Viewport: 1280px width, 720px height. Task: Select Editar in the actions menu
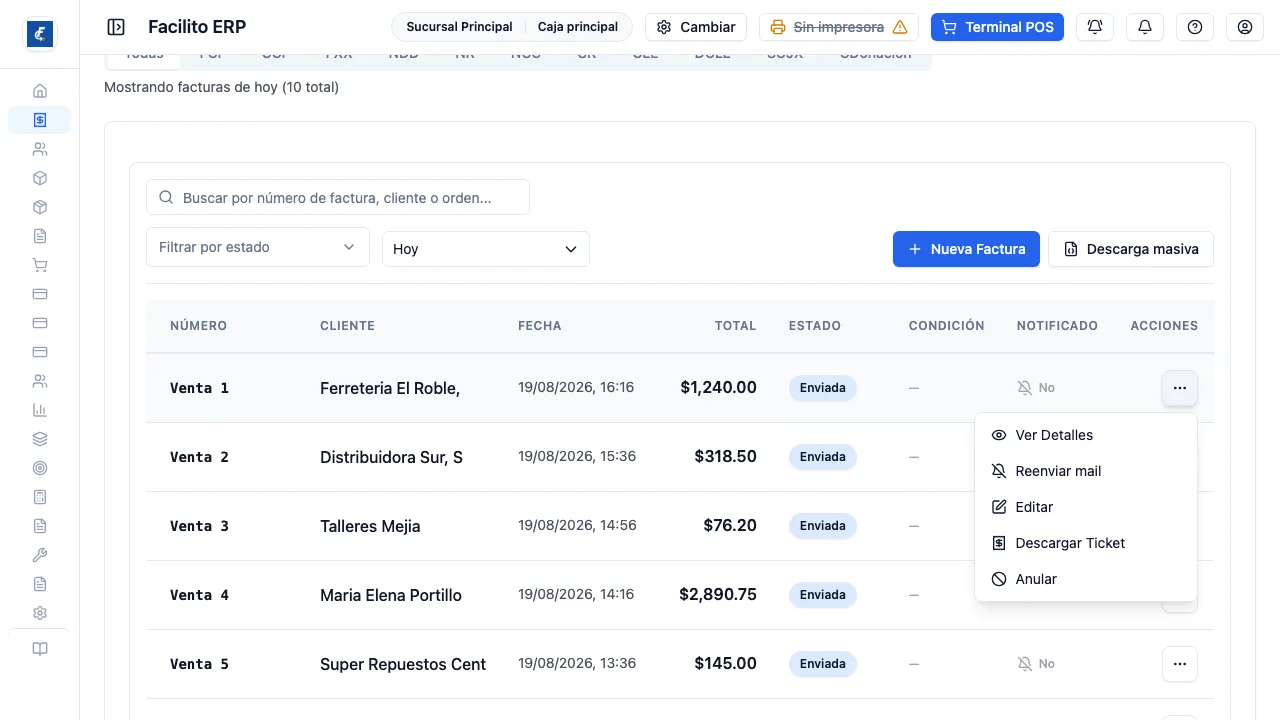pos(1085,507)
